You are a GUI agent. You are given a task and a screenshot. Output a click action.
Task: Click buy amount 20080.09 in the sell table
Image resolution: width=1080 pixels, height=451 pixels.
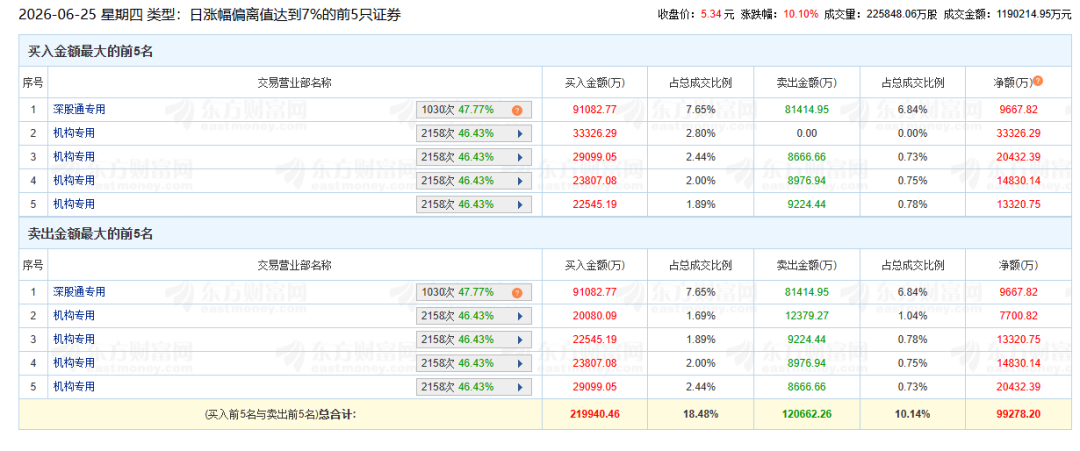point(595,316)
